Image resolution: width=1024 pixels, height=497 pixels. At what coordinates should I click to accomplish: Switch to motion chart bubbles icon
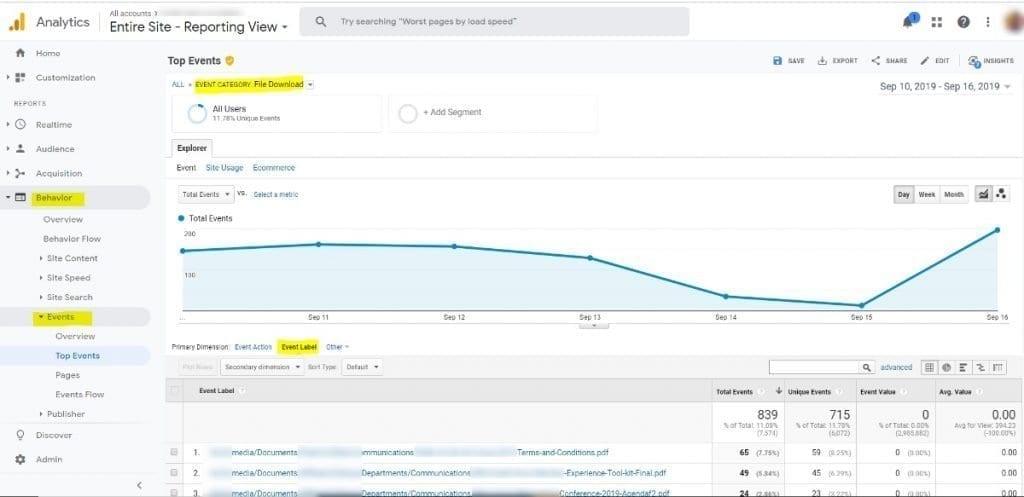click(x=1000, y=195)
